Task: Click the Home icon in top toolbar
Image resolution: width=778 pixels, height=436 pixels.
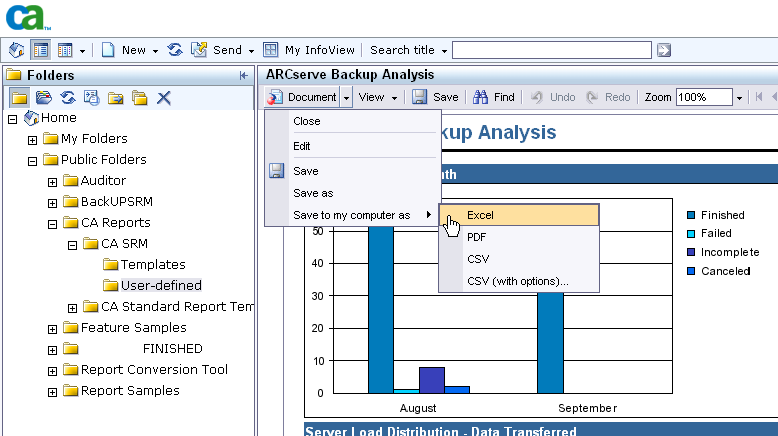Action: pyautogui.click(x=16, y=49)
